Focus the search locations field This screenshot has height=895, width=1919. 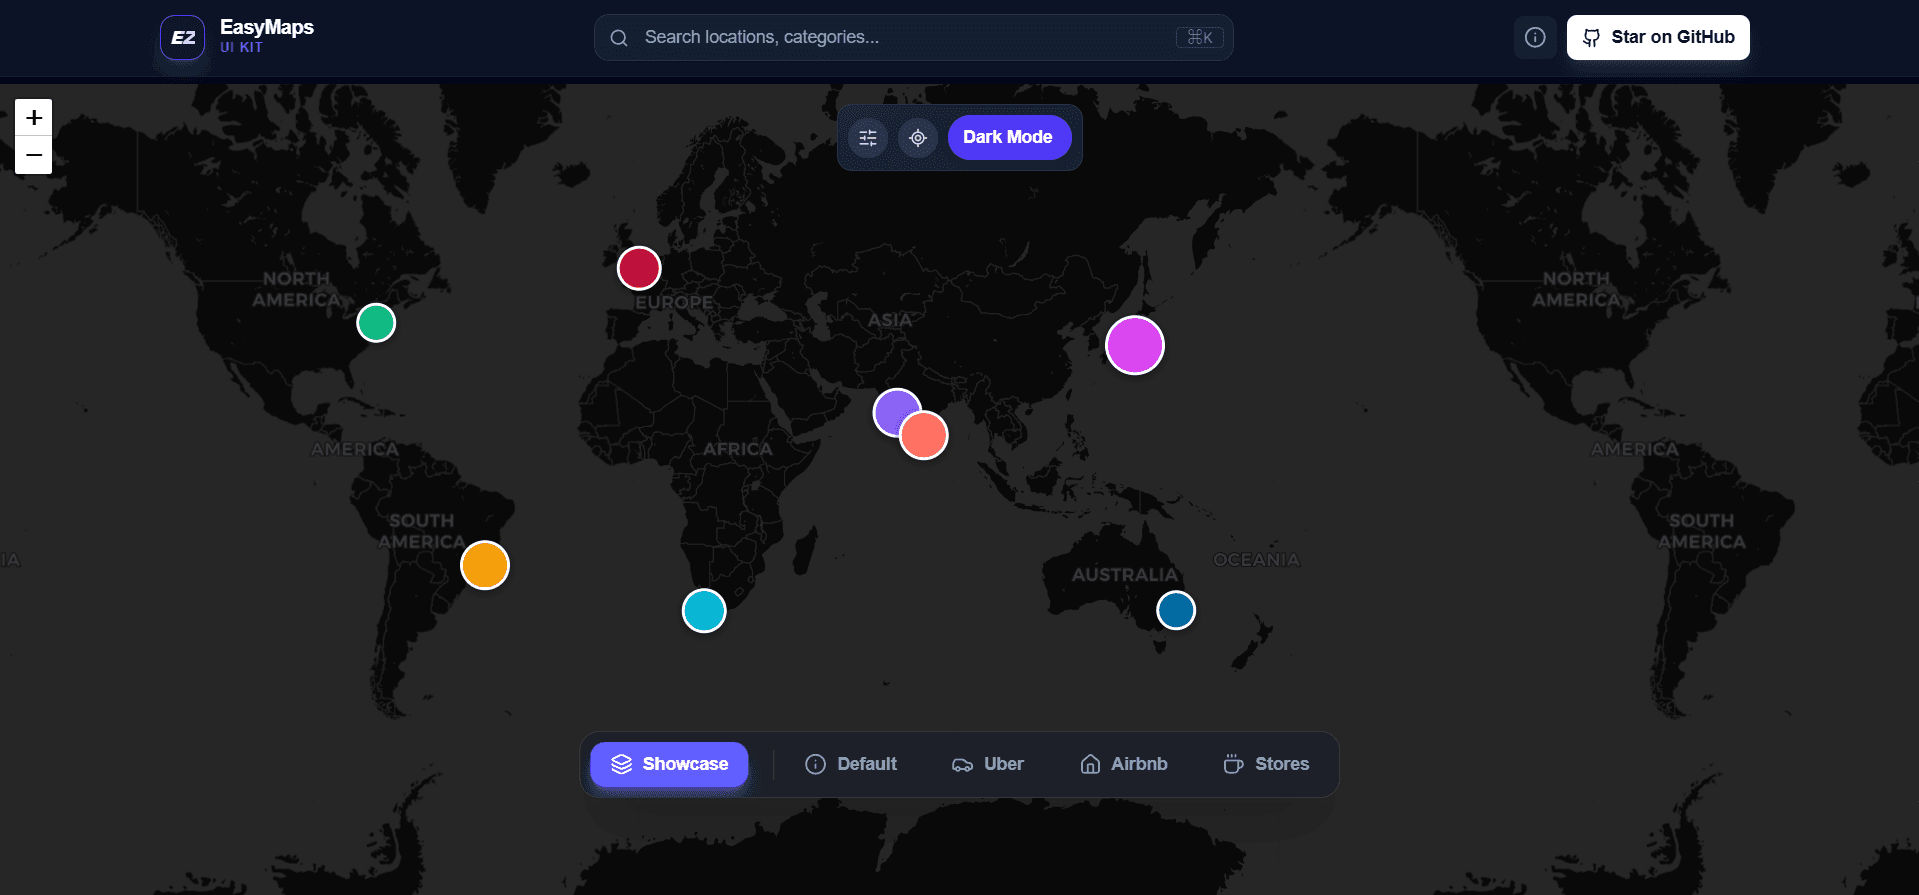913,38
